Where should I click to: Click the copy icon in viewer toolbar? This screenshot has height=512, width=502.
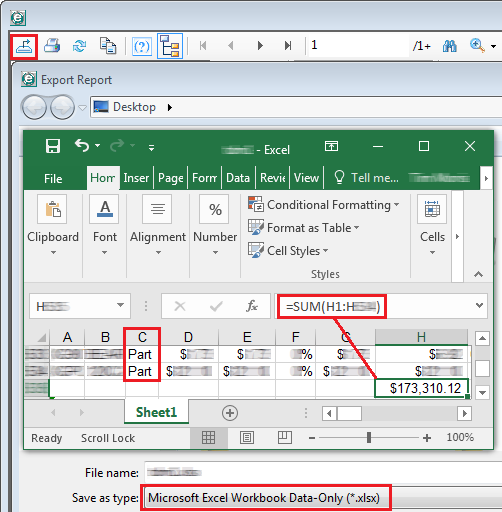coord(108,46)
